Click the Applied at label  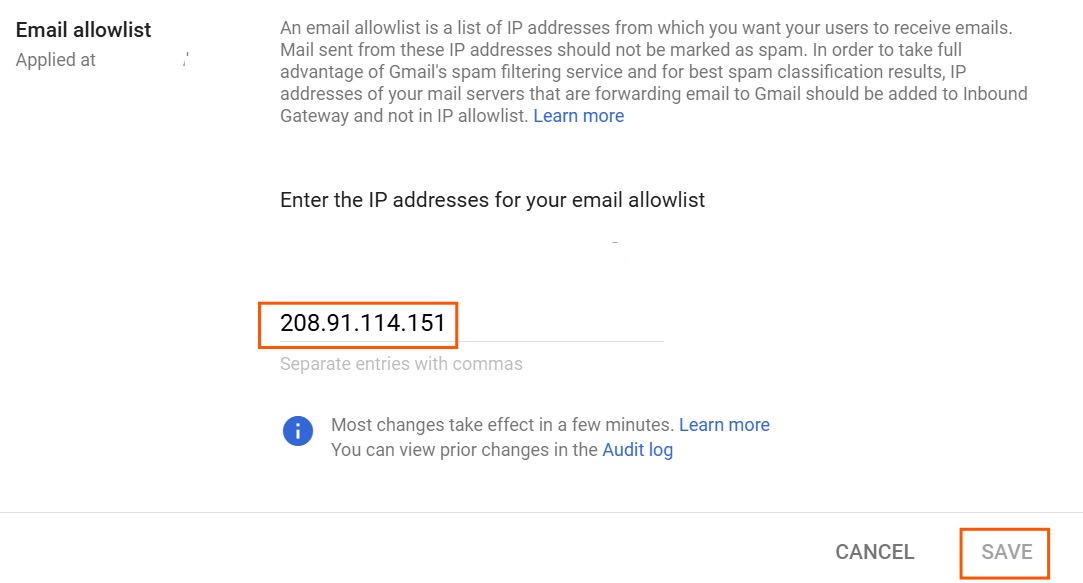click(56, 60)
